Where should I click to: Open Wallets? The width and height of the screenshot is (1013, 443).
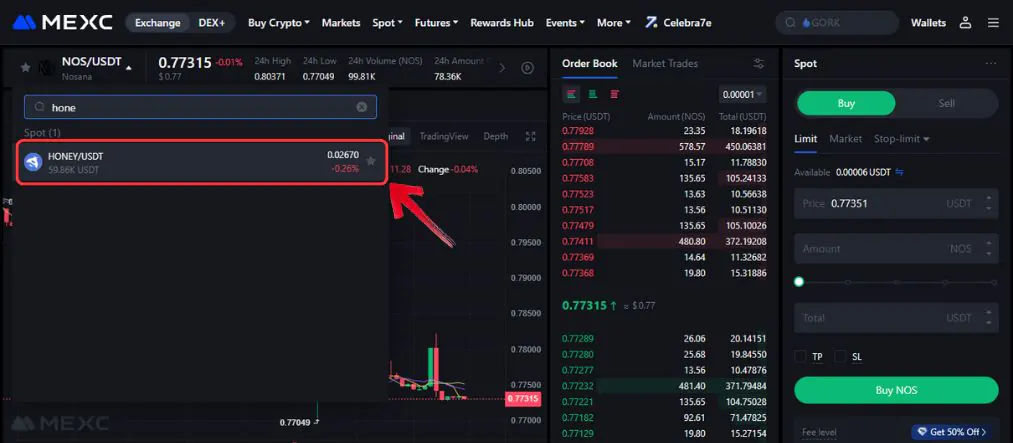pos(928,23)
